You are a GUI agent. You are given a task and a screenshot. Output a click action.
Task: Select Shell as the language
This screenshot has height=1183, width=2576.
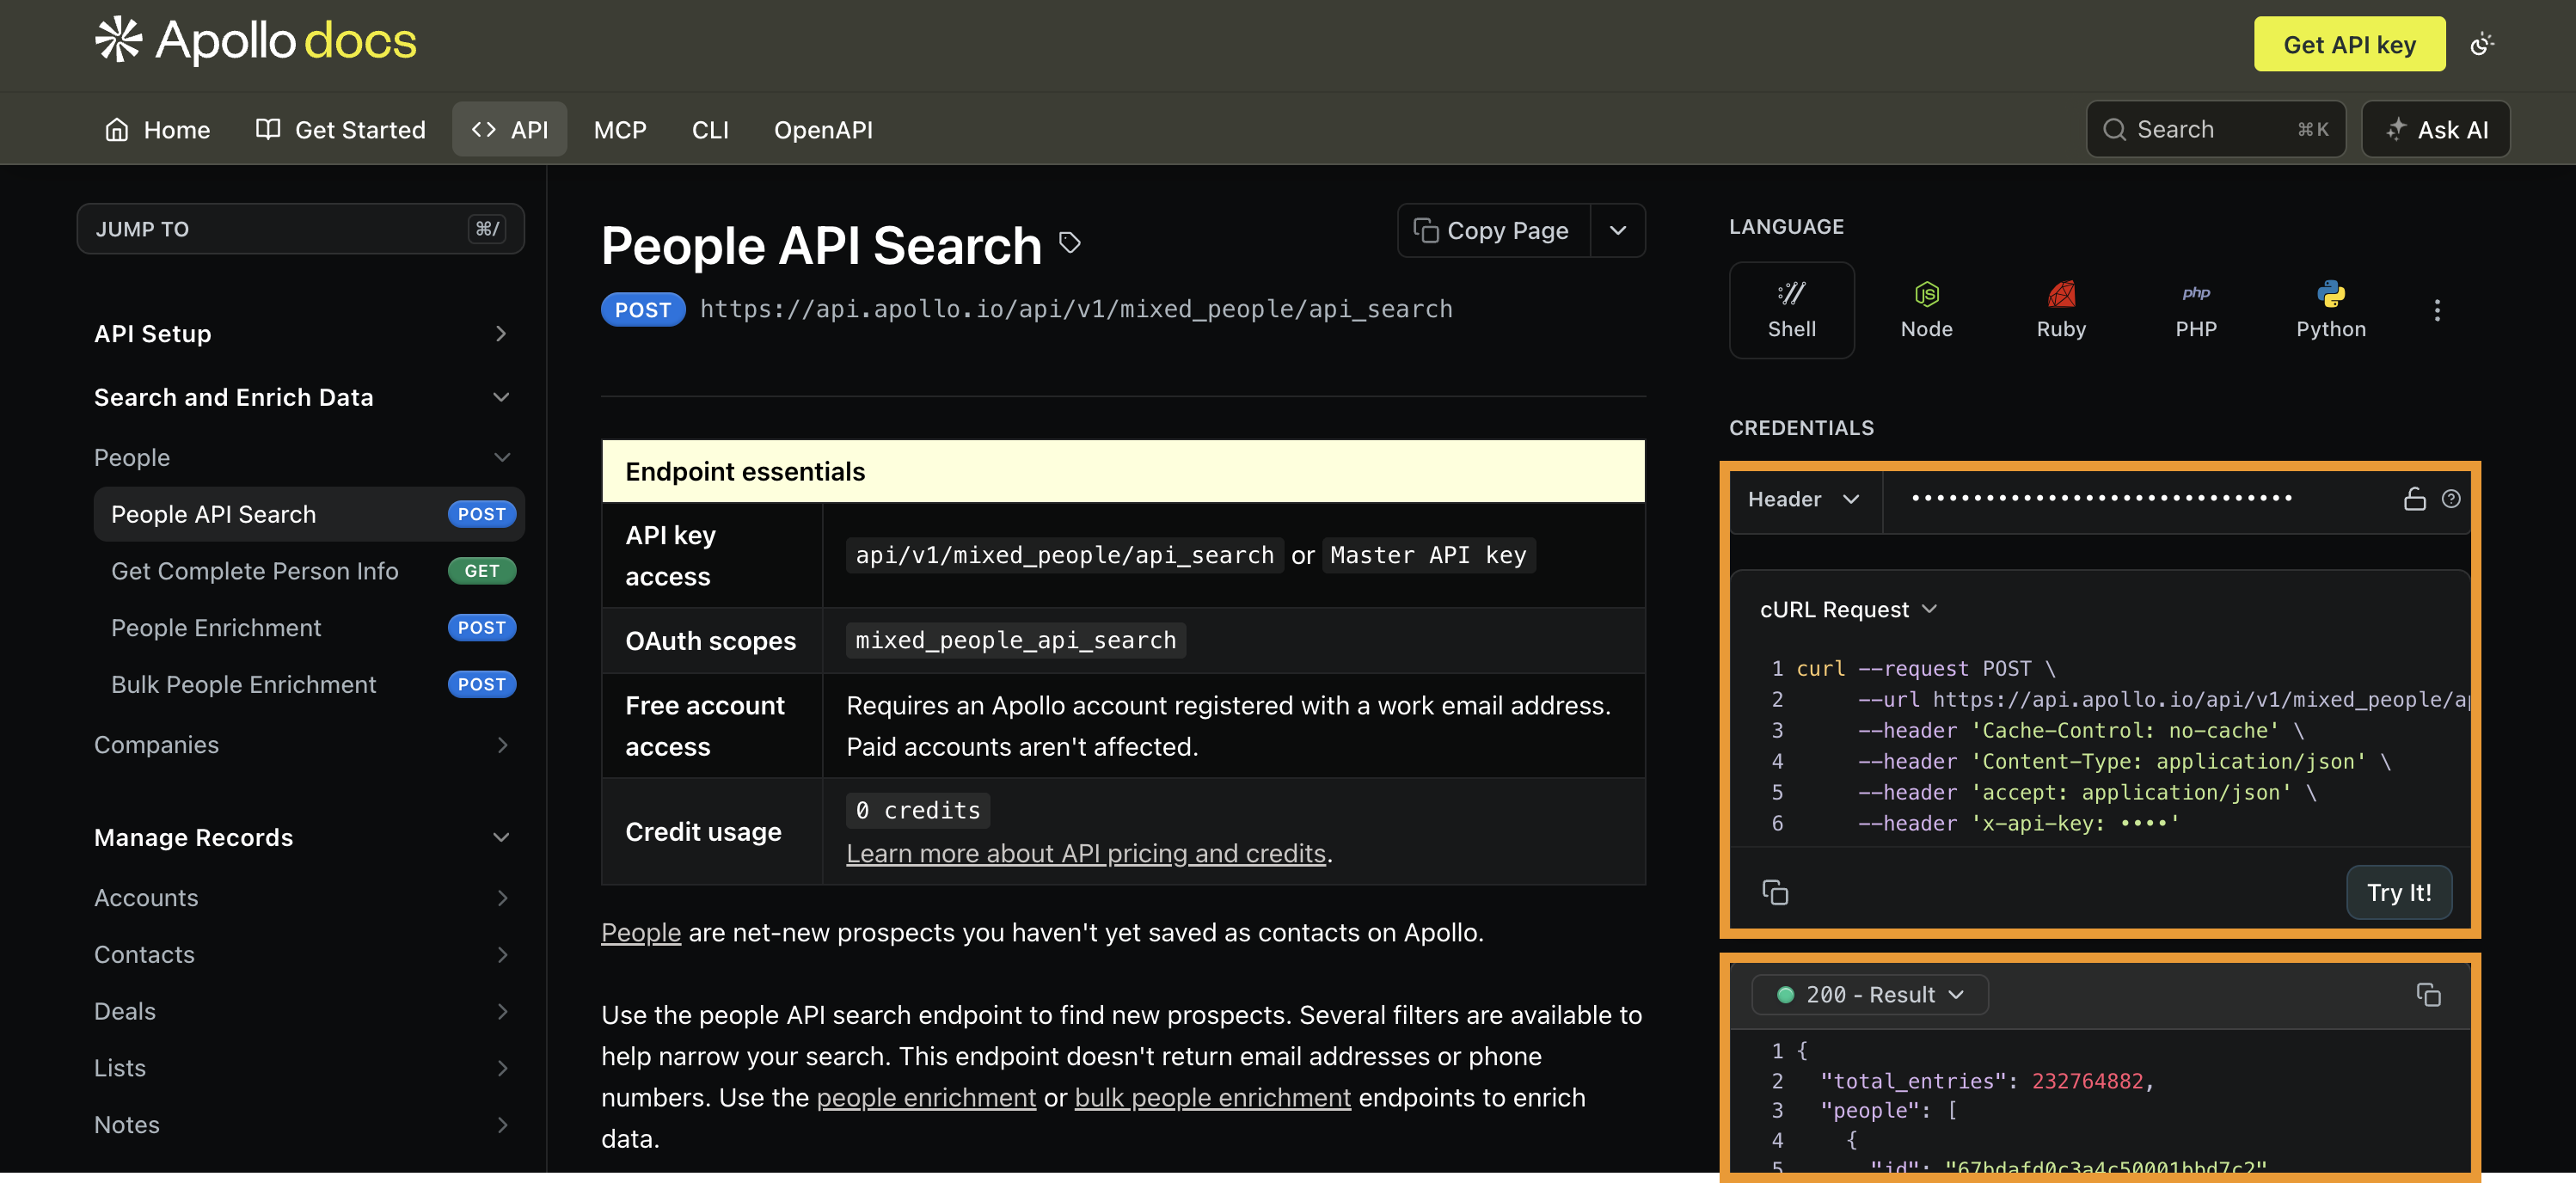1791,310
